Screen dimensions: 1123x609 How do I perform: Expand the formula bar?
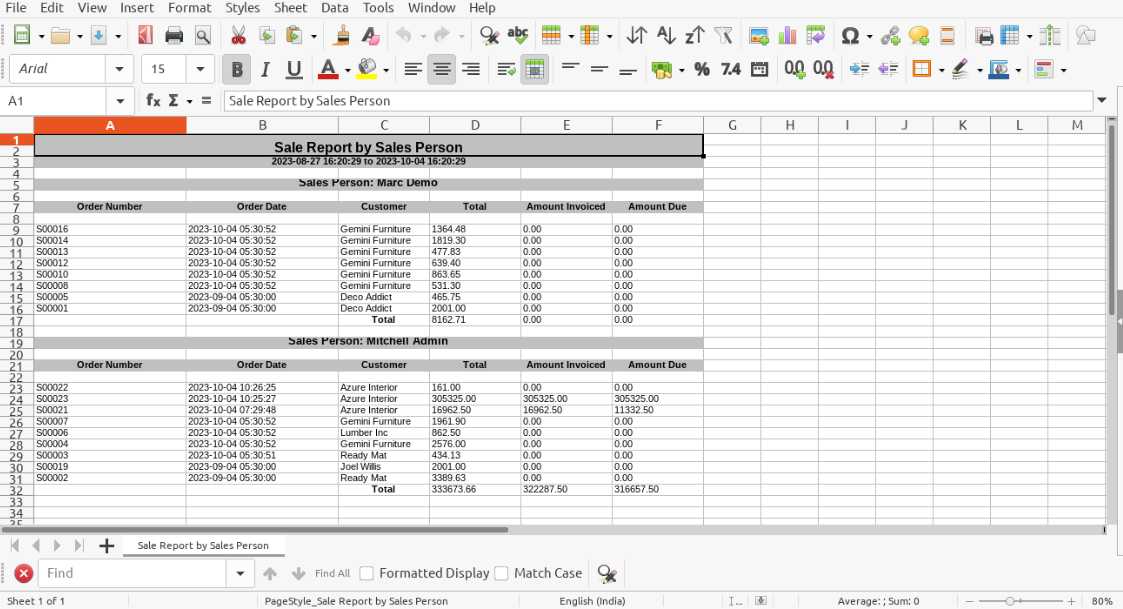[1102, 100]
